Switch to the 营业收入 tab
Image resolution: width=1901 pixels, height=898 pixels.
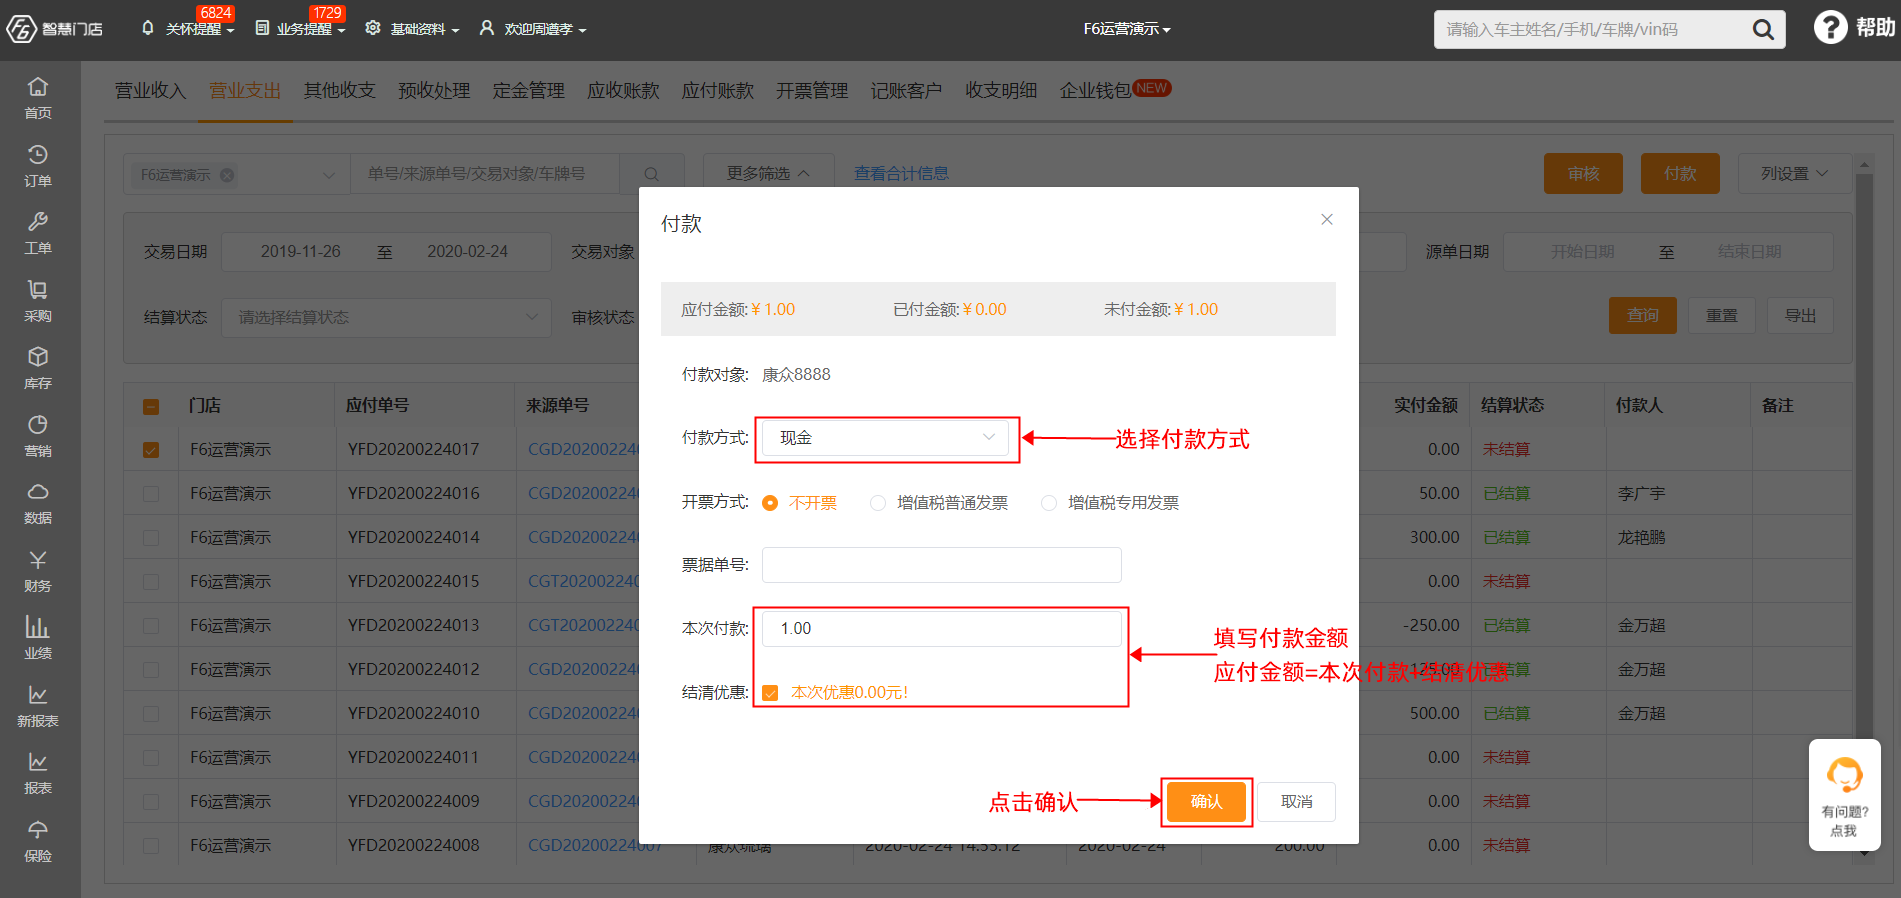151,91
